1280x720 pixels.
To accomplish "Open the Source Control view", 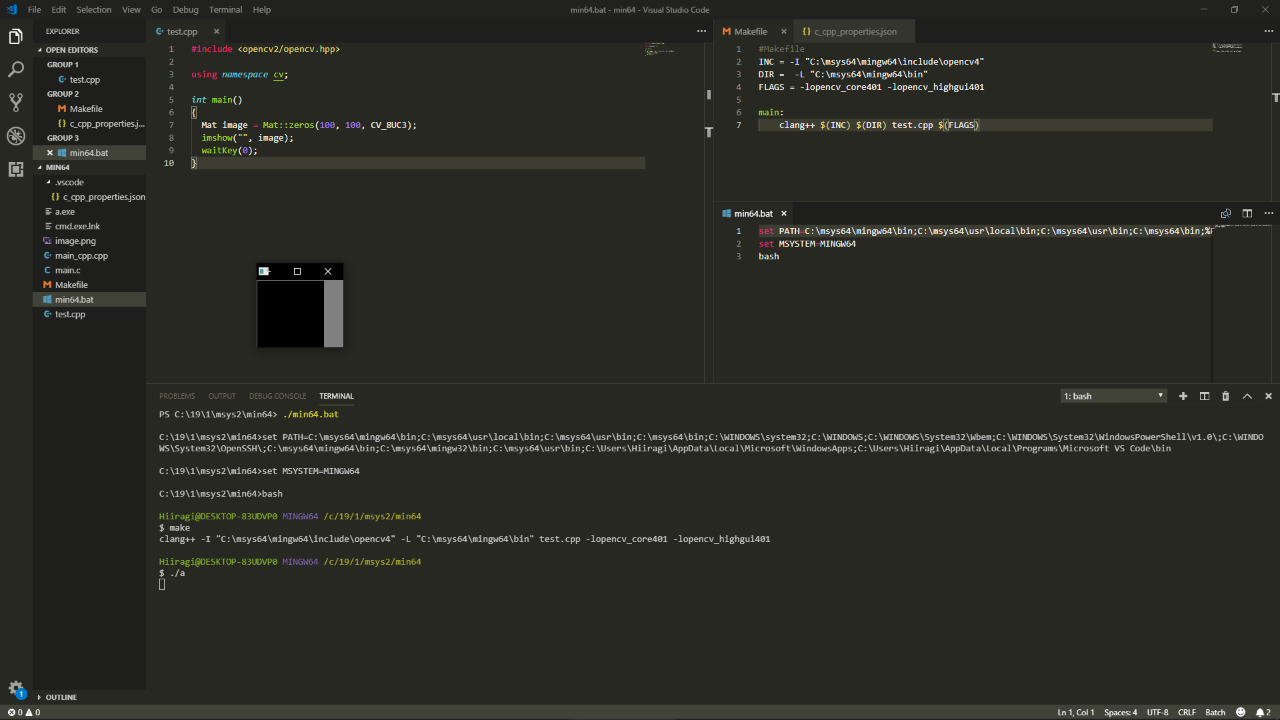I will [16, 103].
